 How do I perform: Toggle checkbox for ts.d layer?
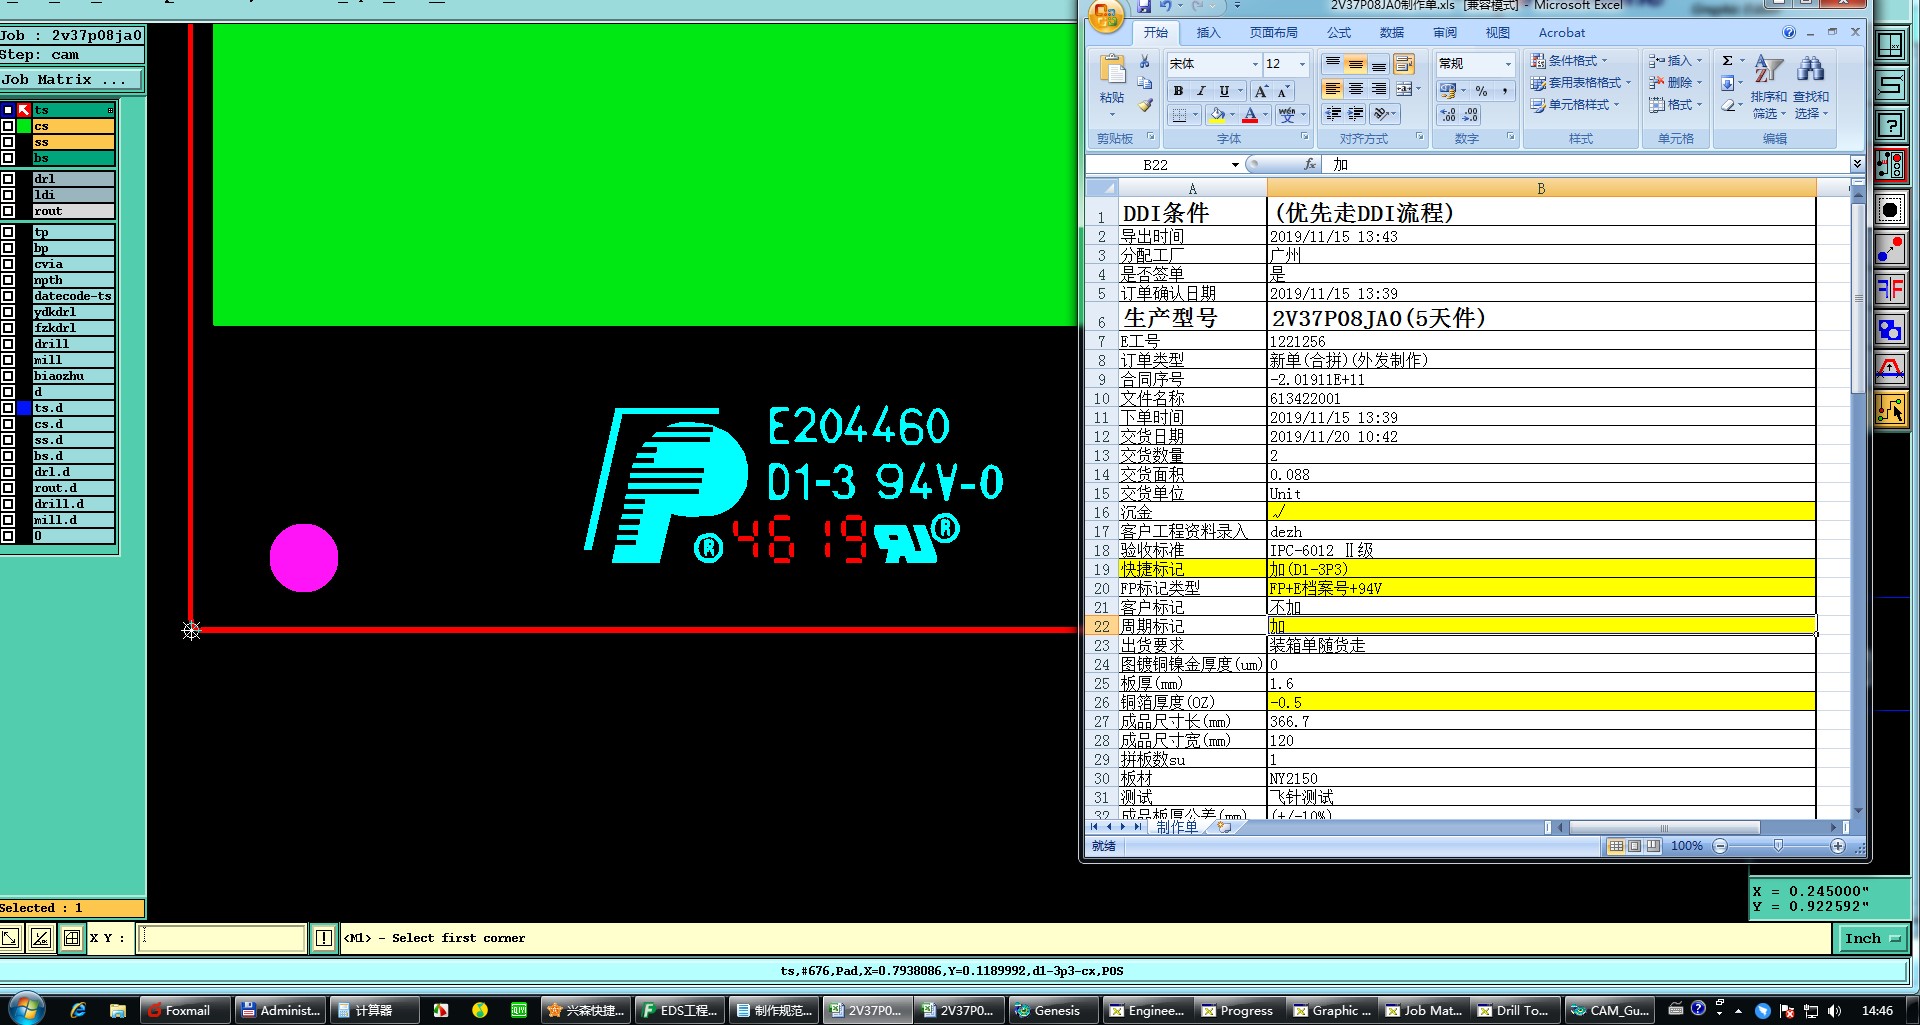click(x=8, y=408)
